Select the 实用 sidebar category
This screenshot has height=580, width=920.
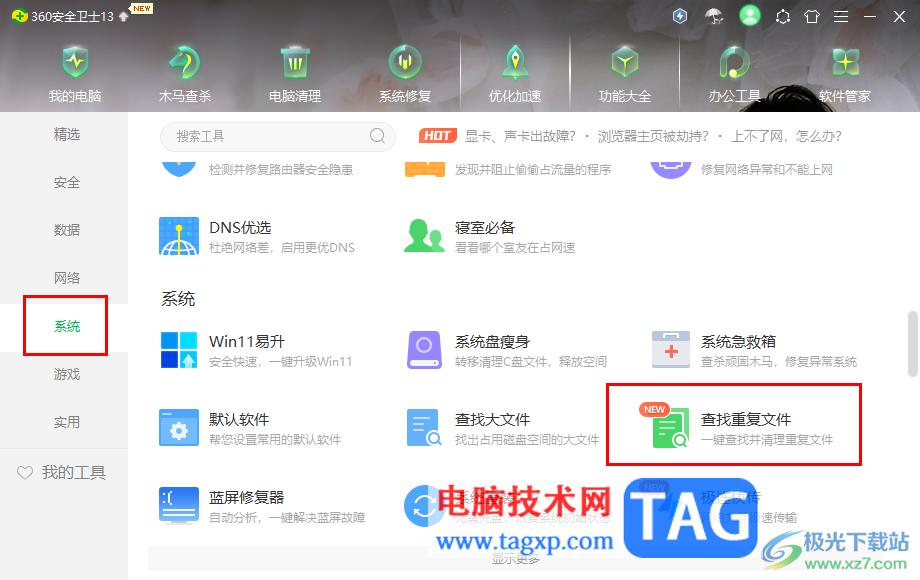click(x=67, y=422)
